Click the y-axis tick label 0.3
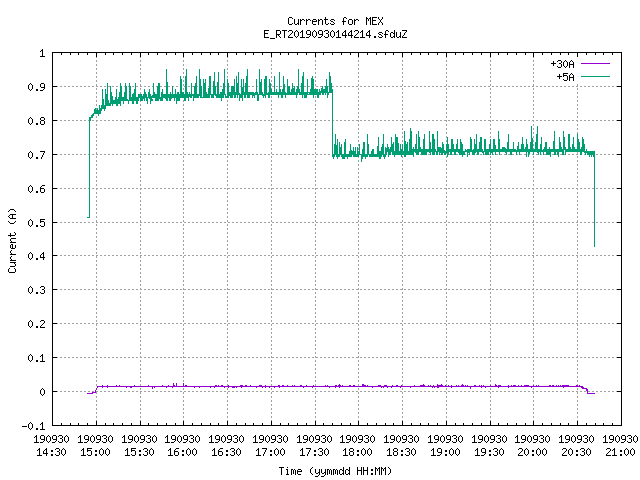This screenshot has width=640, height=480. [x=36, y=290]
